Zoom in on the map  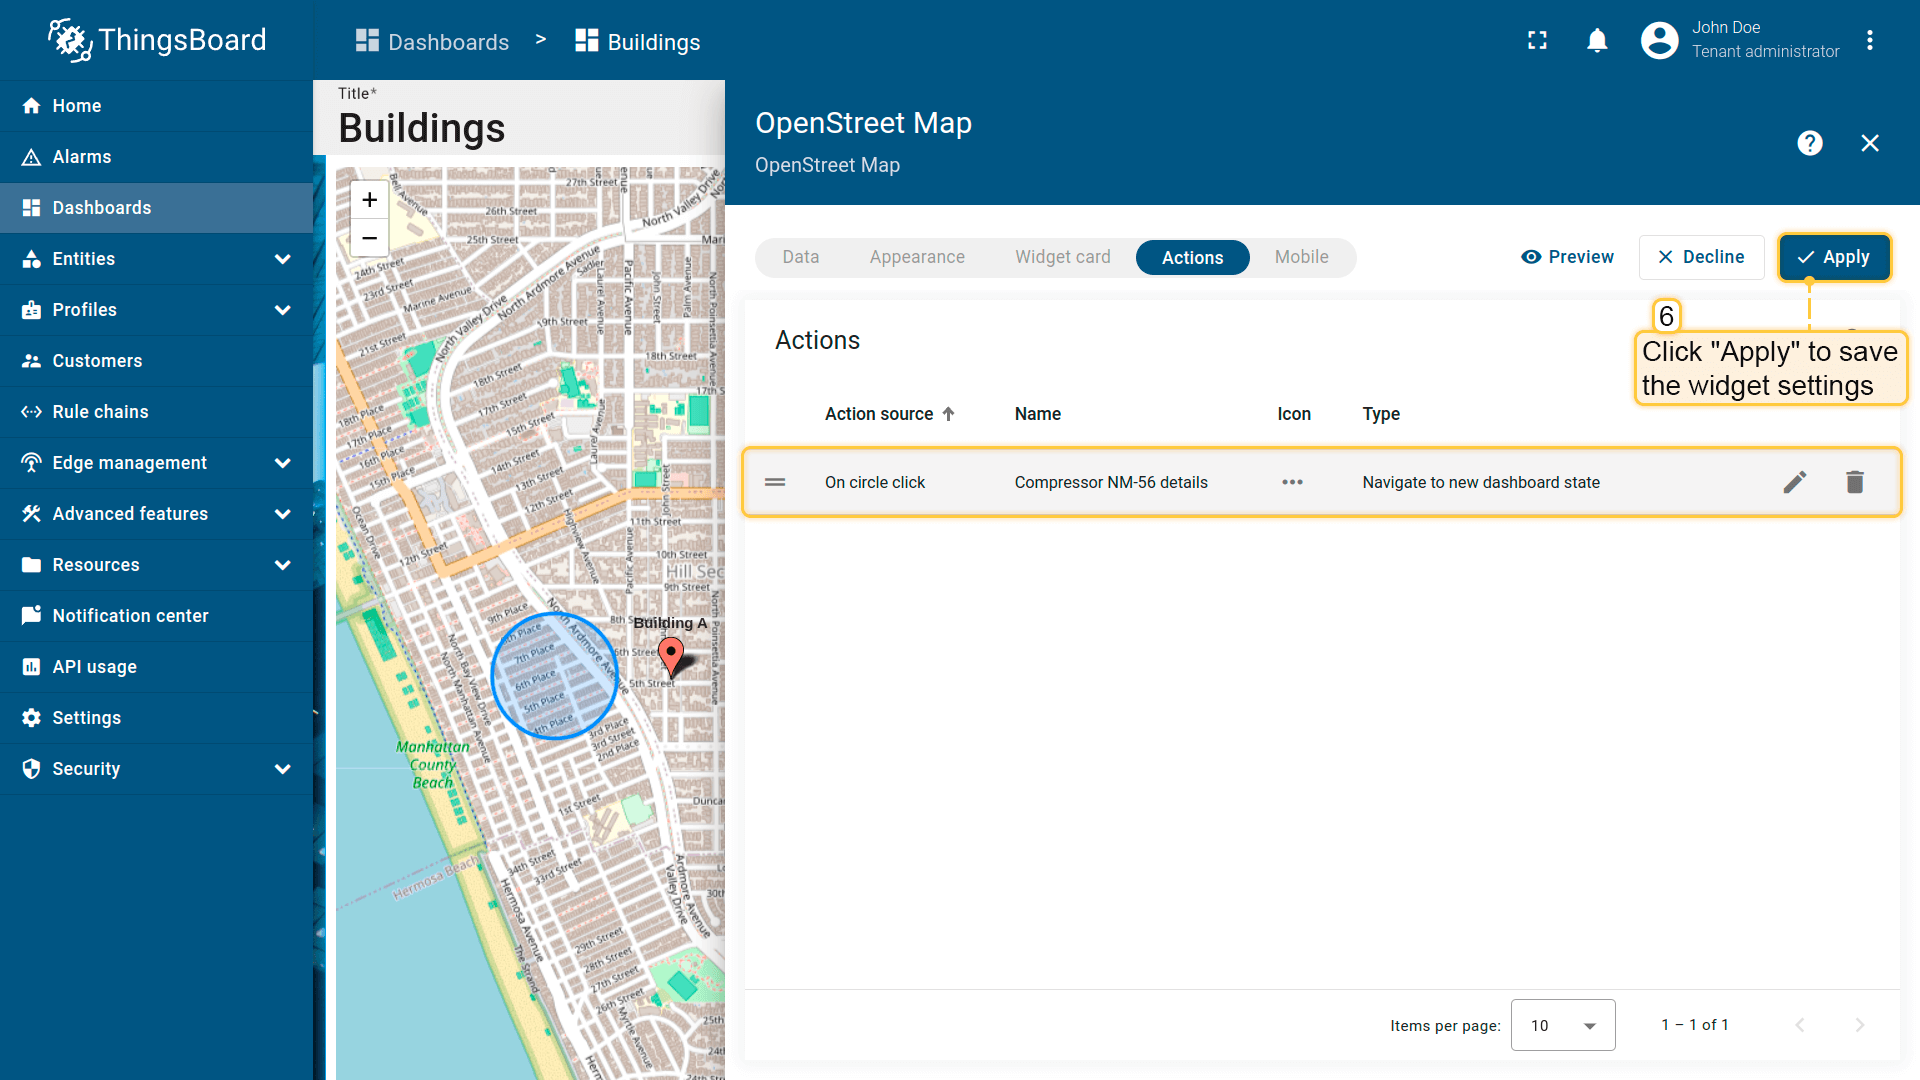click(369, 200)
